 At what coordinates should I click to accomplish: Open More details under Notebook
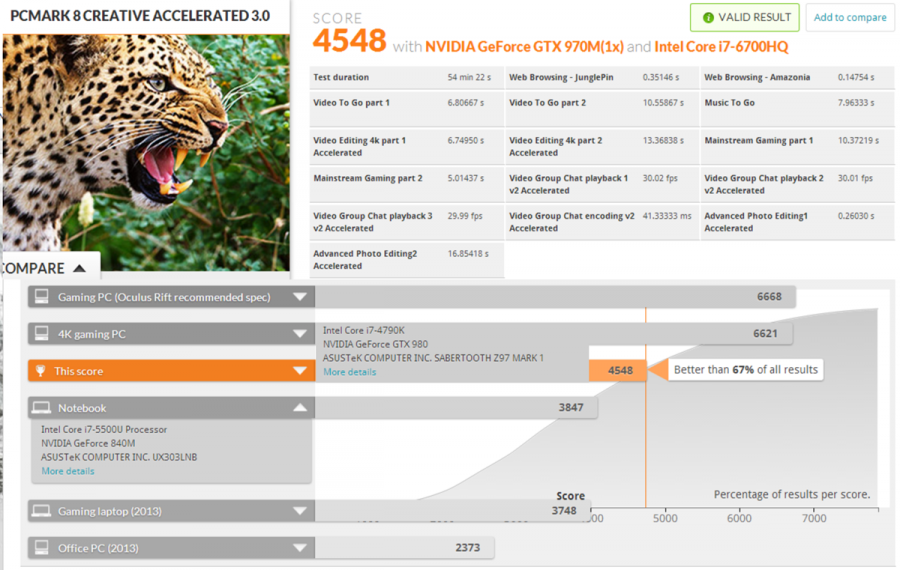(68, 471)
